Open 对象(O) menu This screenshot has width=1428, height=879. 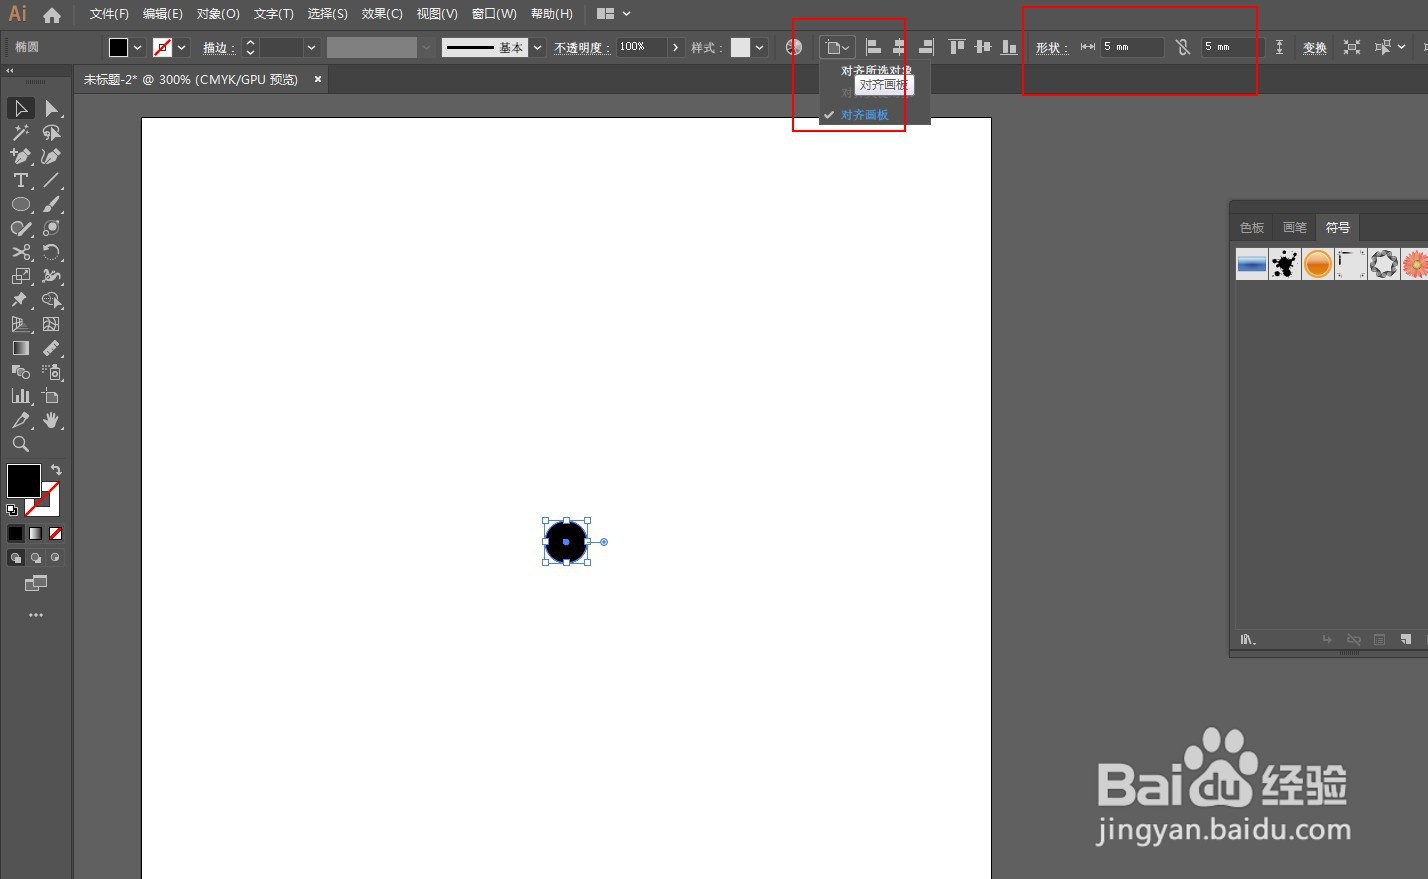218,14
